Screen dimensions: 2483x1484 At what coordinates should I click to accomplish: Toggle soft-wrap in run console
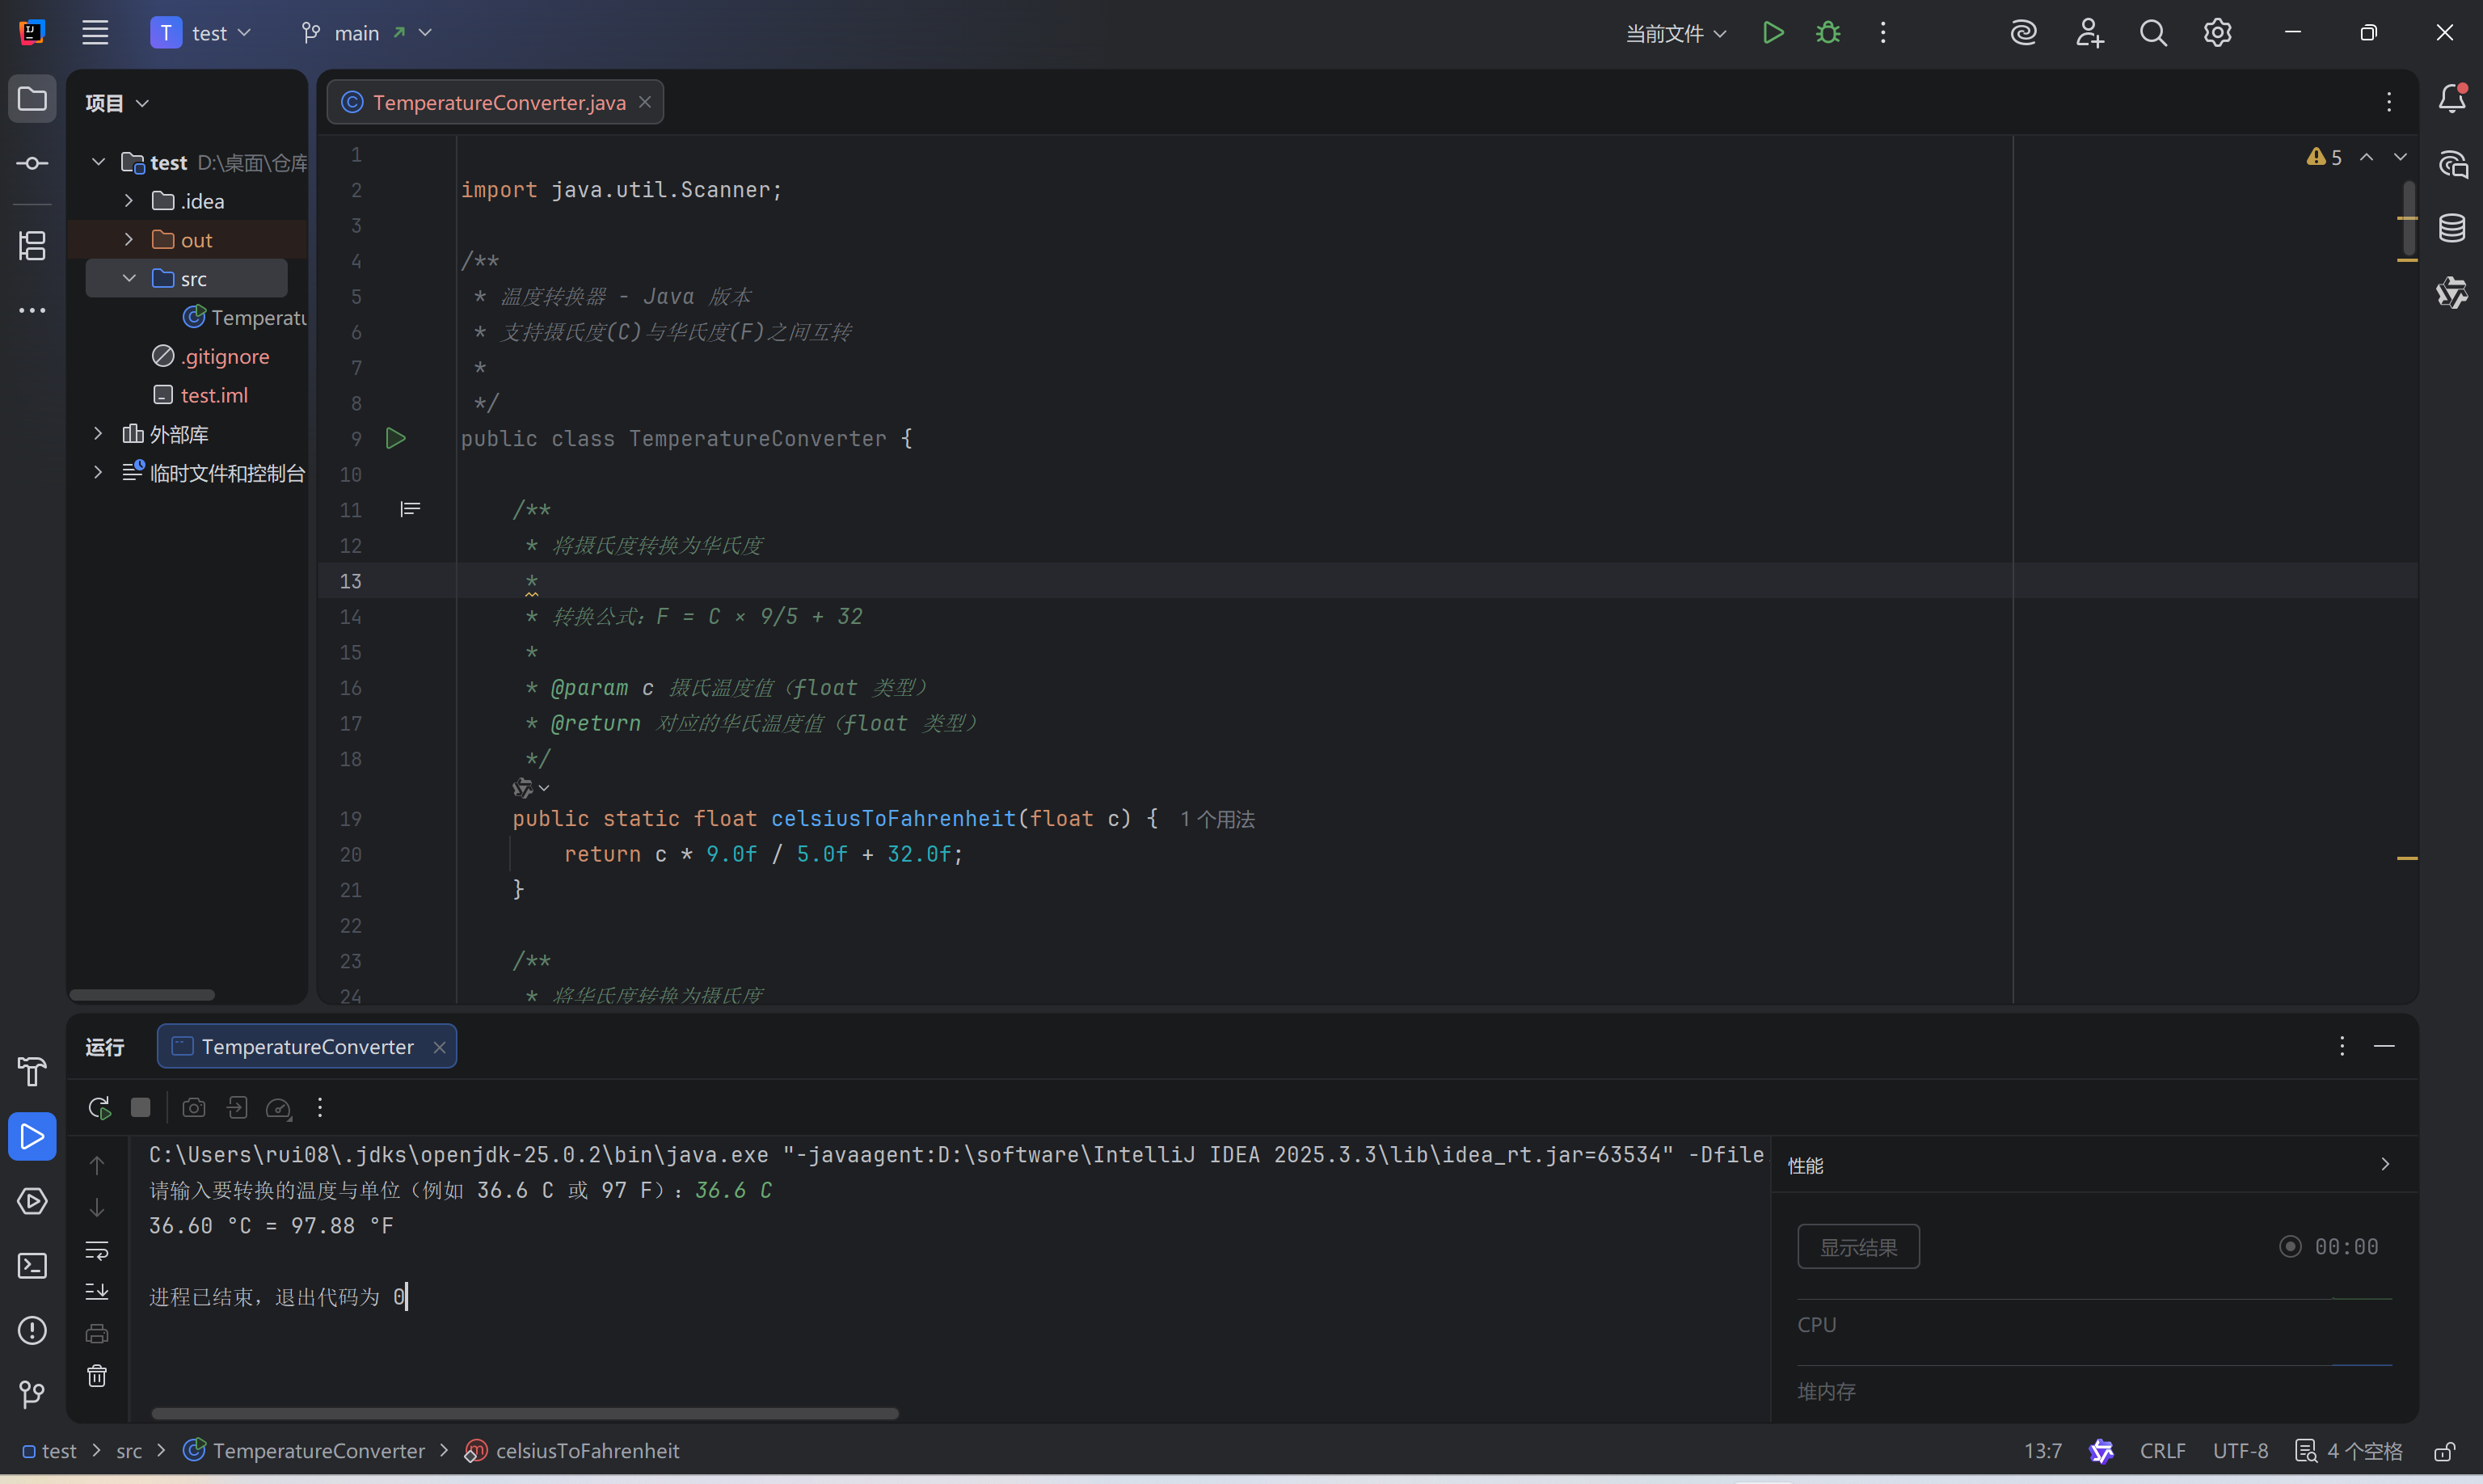(x=97, y=1251)
